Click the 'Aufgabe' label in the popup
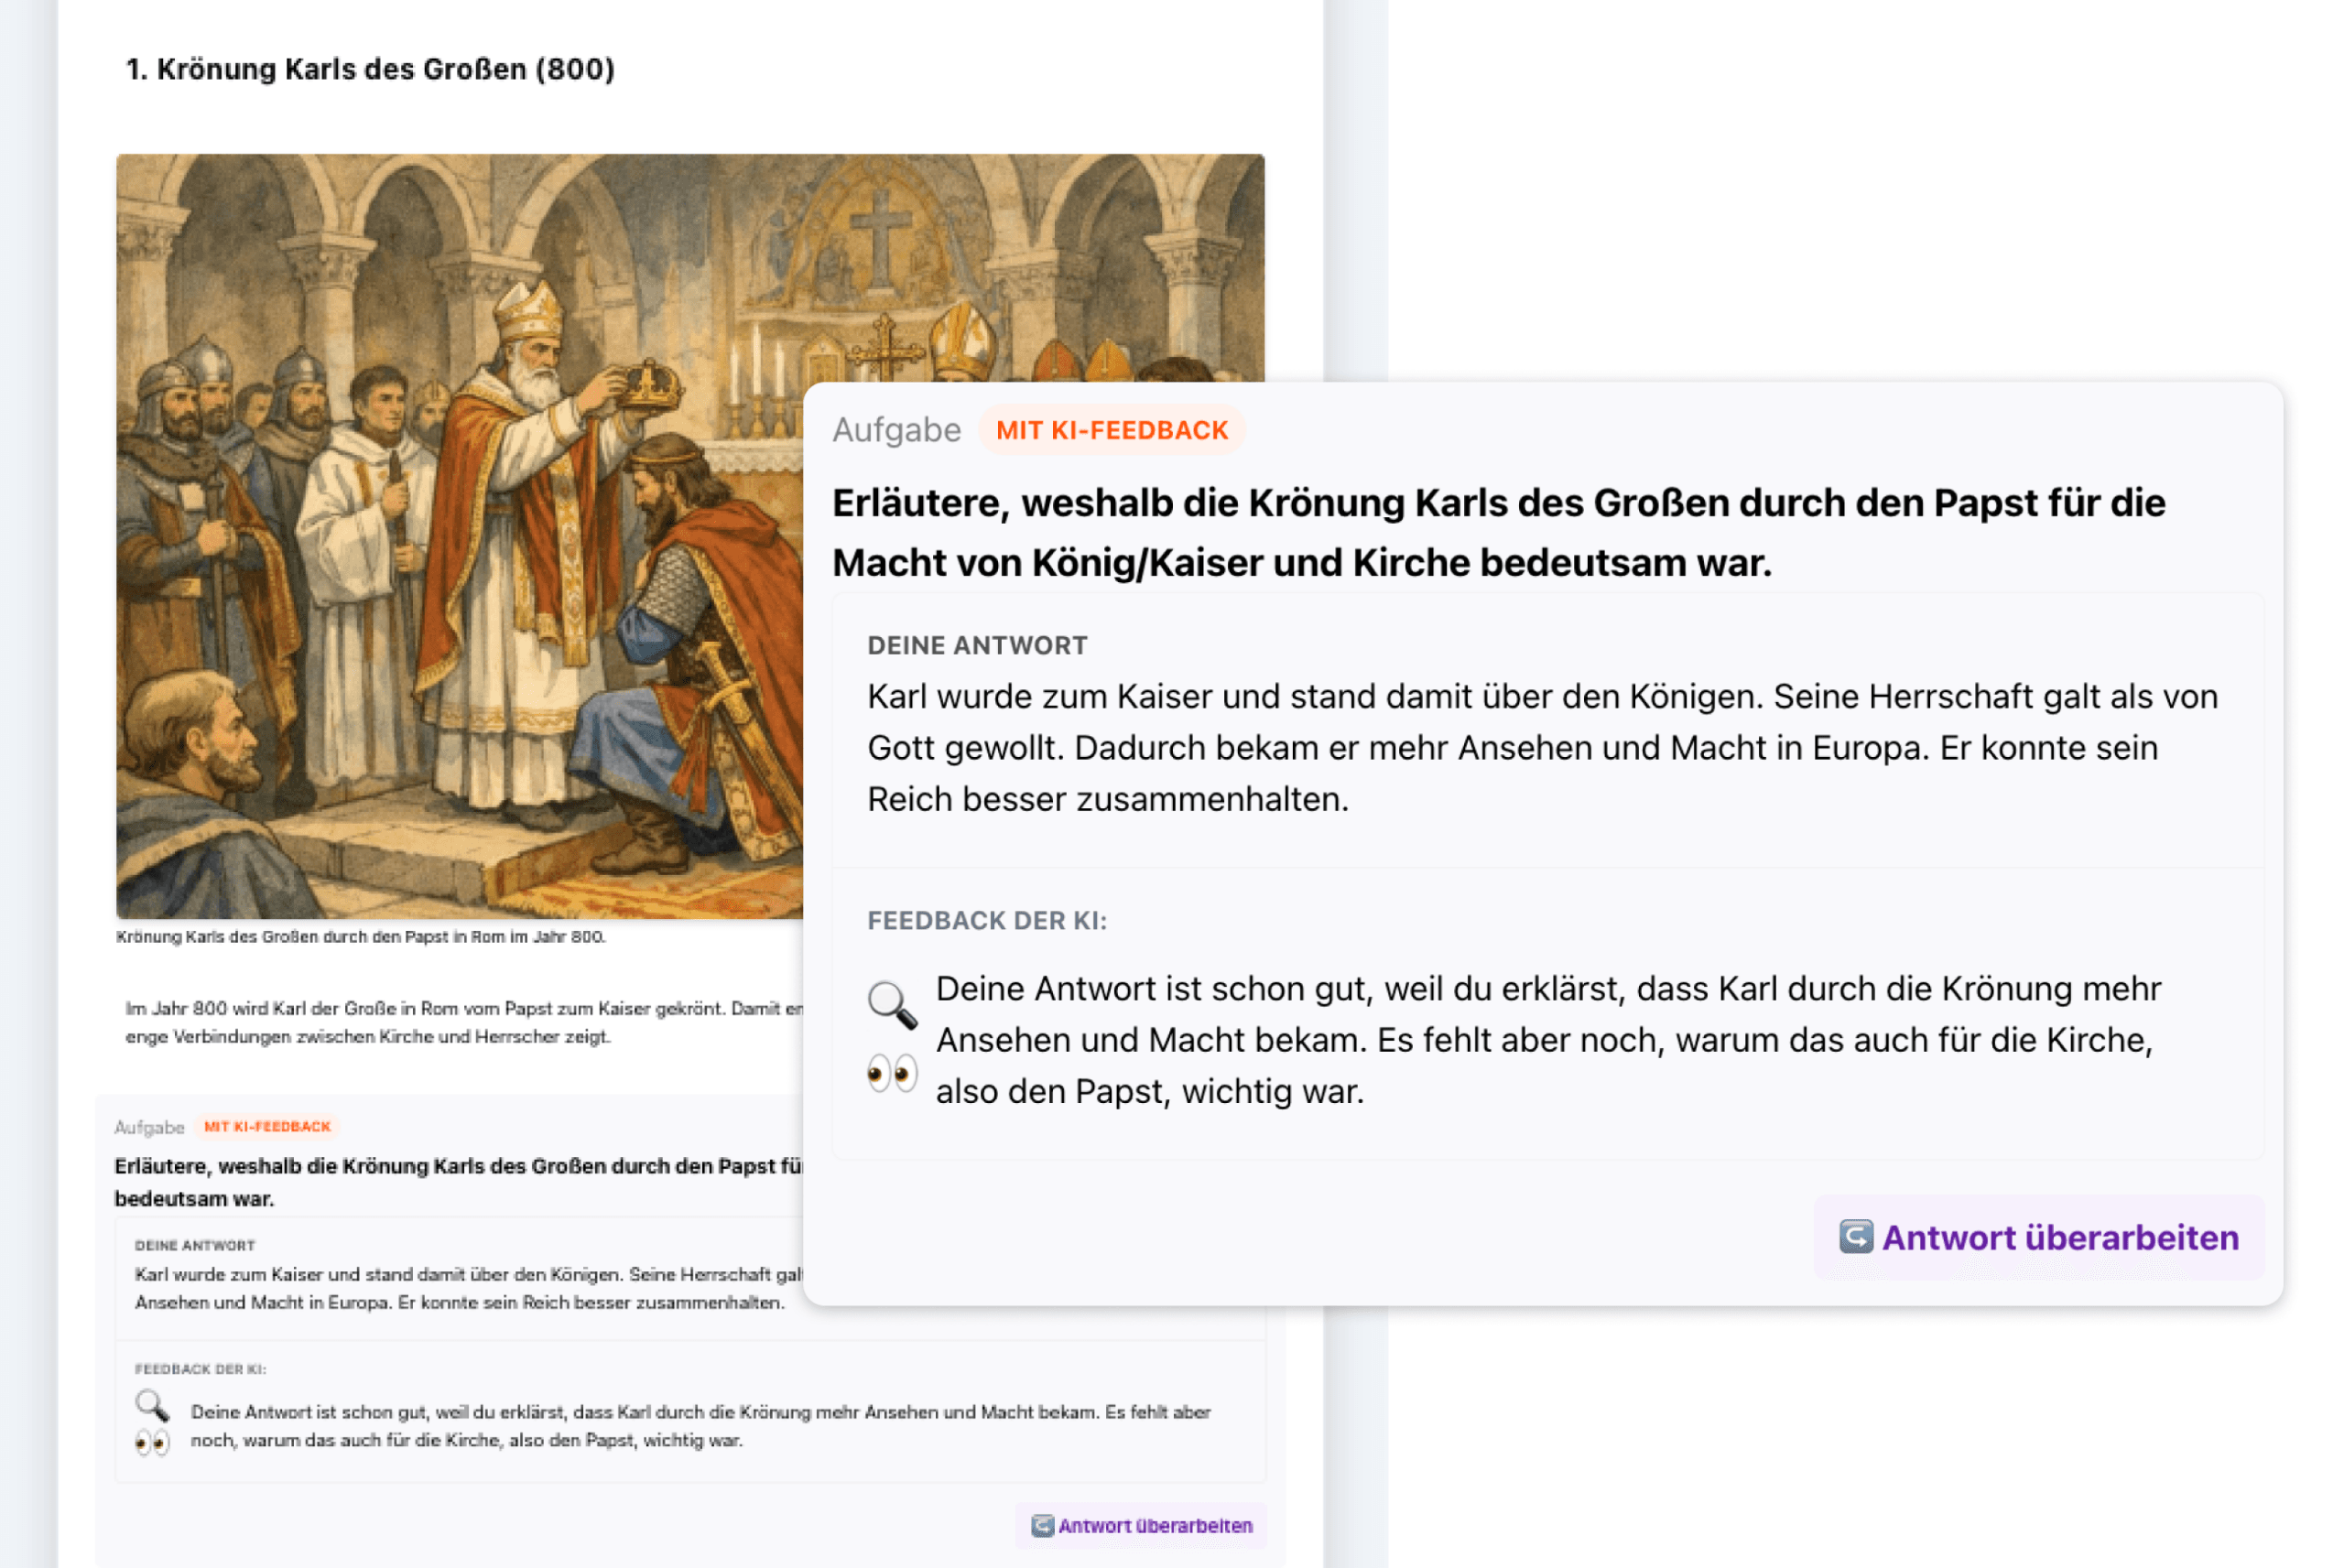This screenshot has height=1568, width=2344. pos(896,430)
